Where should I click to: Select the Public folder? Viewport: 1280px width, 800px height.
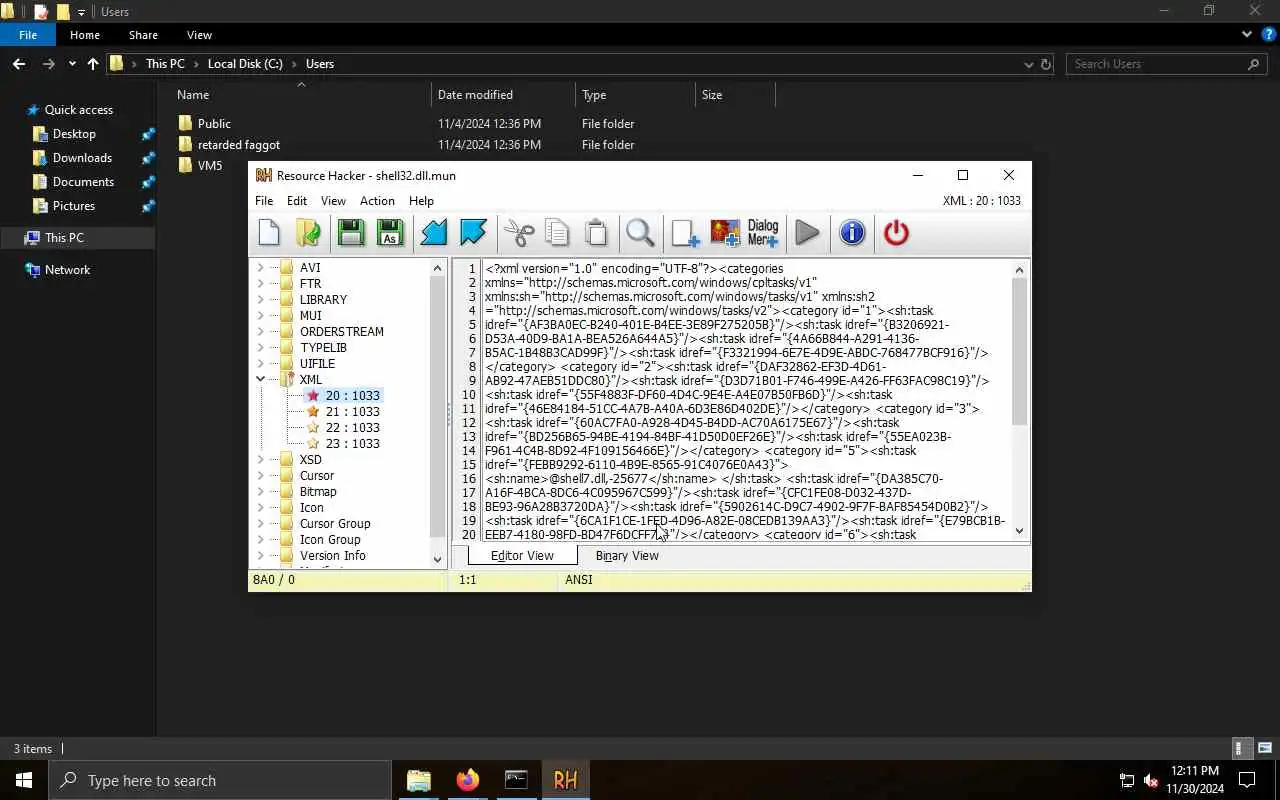click(x=214, y=124)
